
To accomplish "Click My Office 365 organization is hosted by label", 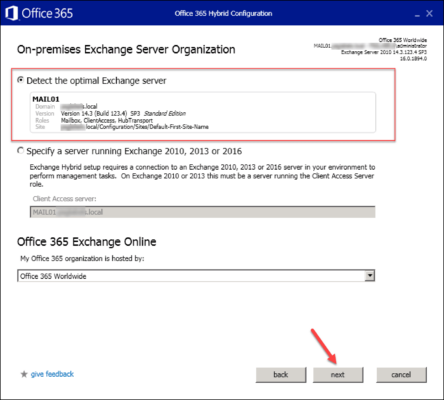I will pos(82,259).
